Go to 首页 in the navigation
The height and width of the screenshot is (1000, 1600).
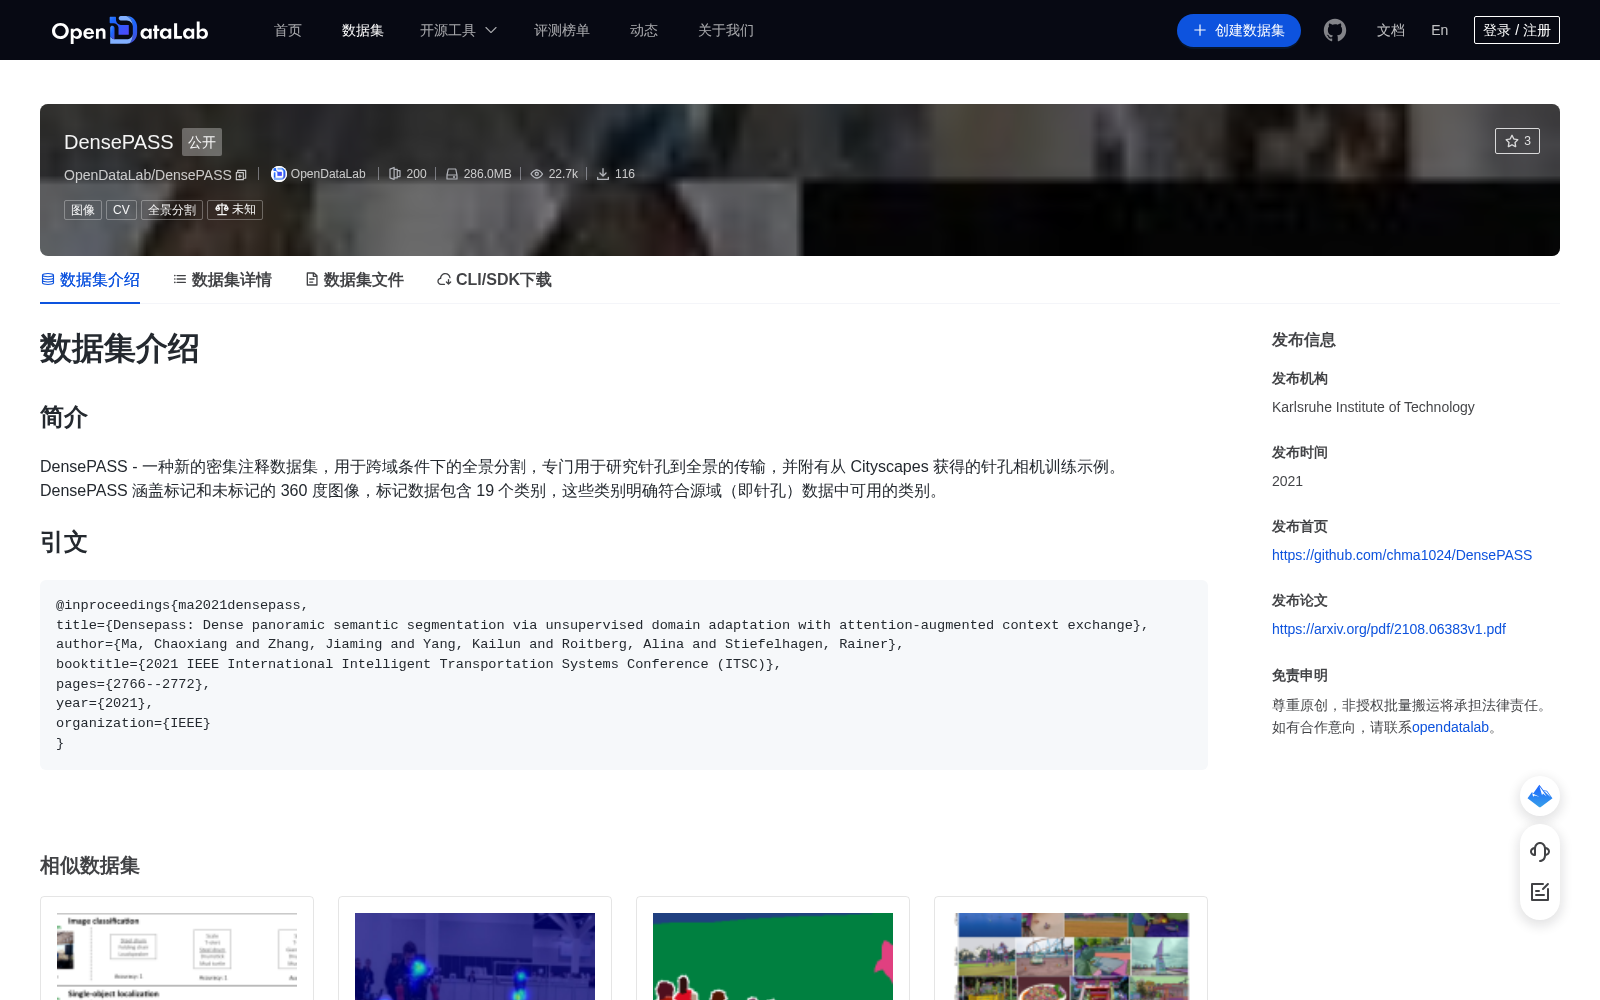(288, 30)
